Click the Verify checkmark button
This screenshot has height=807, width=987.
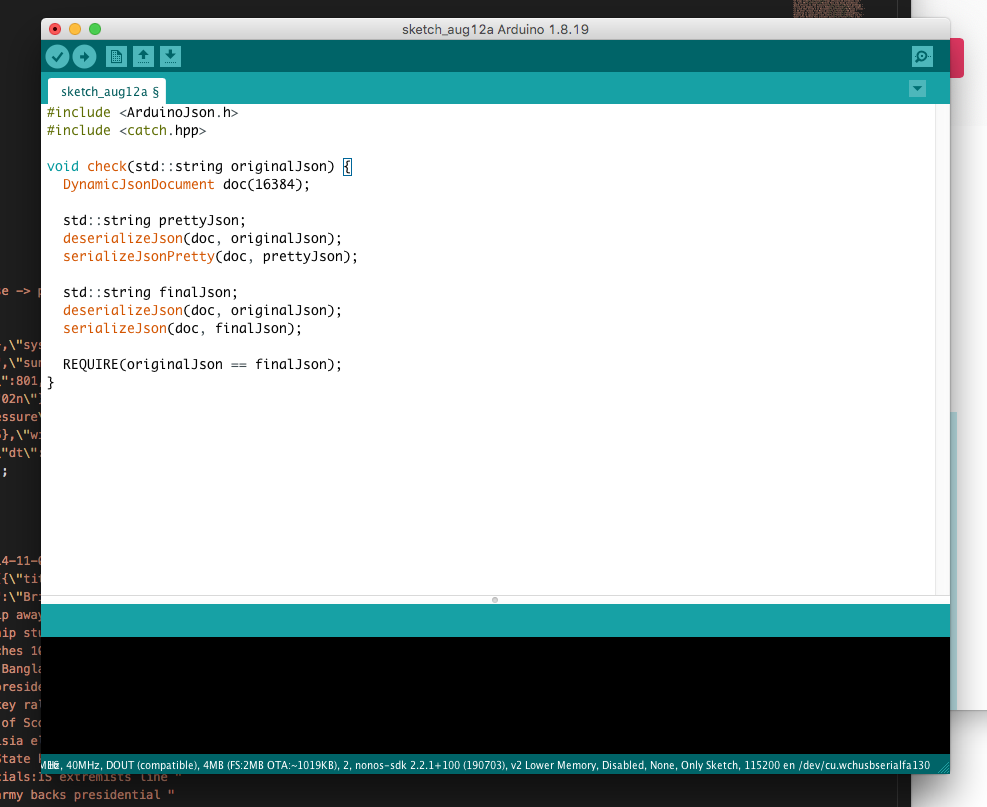(57, 57)
